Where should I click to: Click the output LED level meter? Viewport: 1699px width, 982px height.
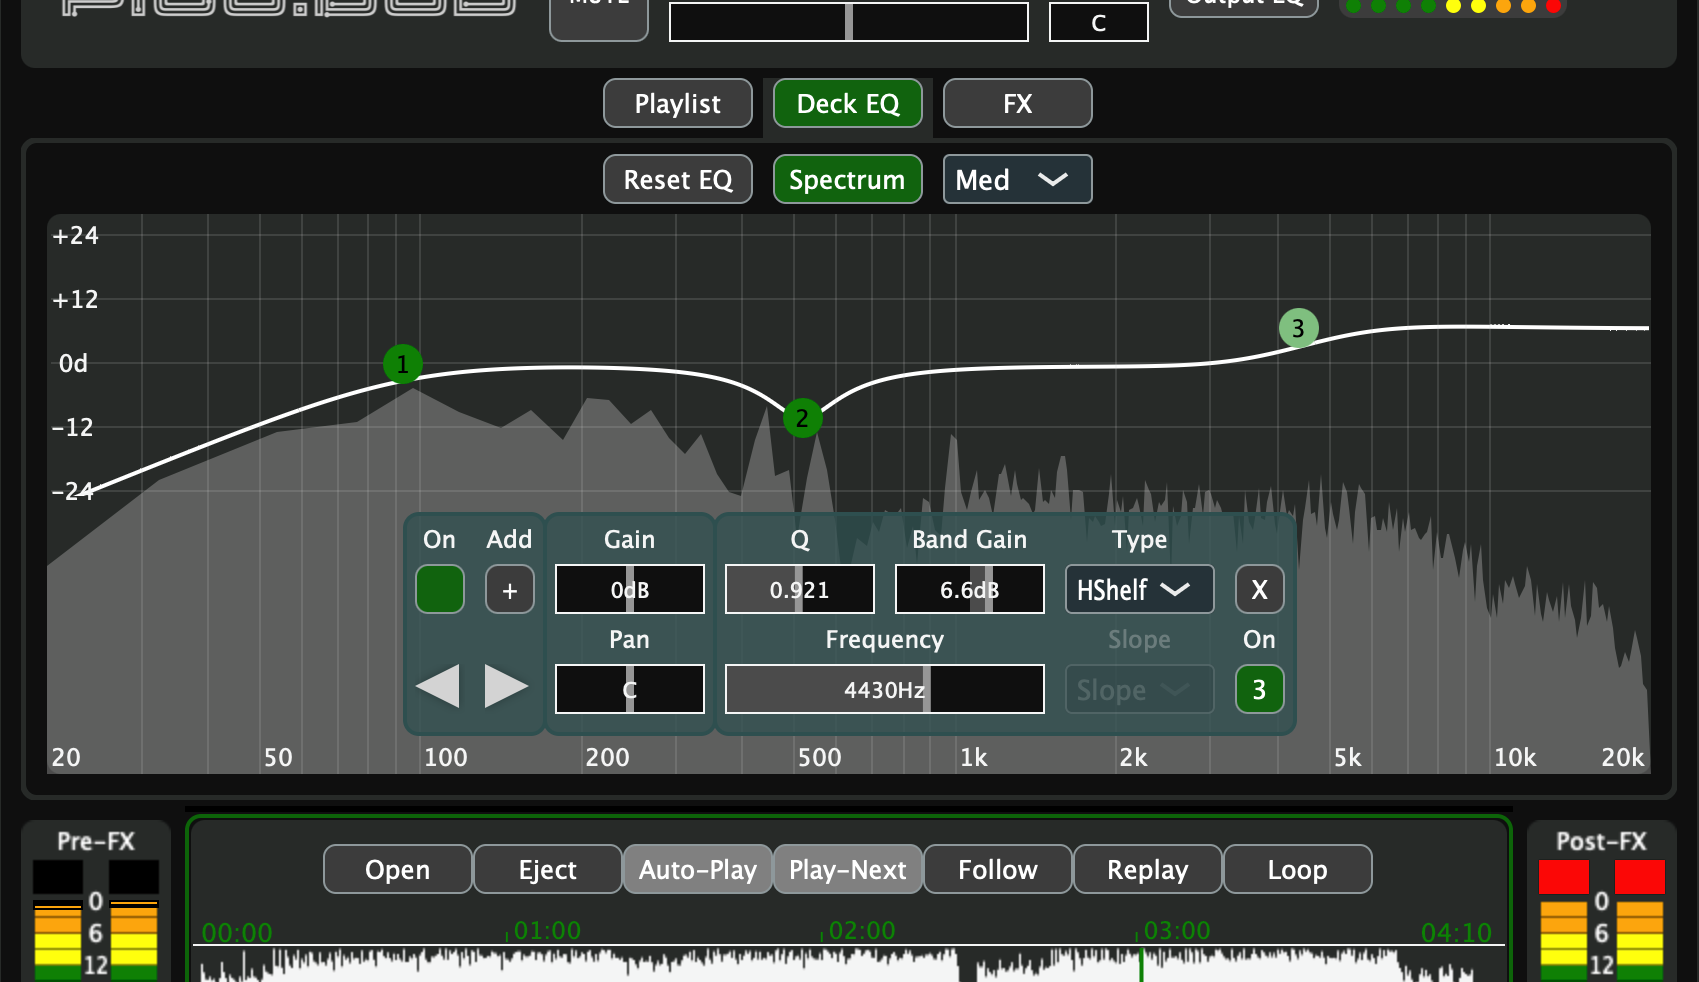[x=1453, y=6]
